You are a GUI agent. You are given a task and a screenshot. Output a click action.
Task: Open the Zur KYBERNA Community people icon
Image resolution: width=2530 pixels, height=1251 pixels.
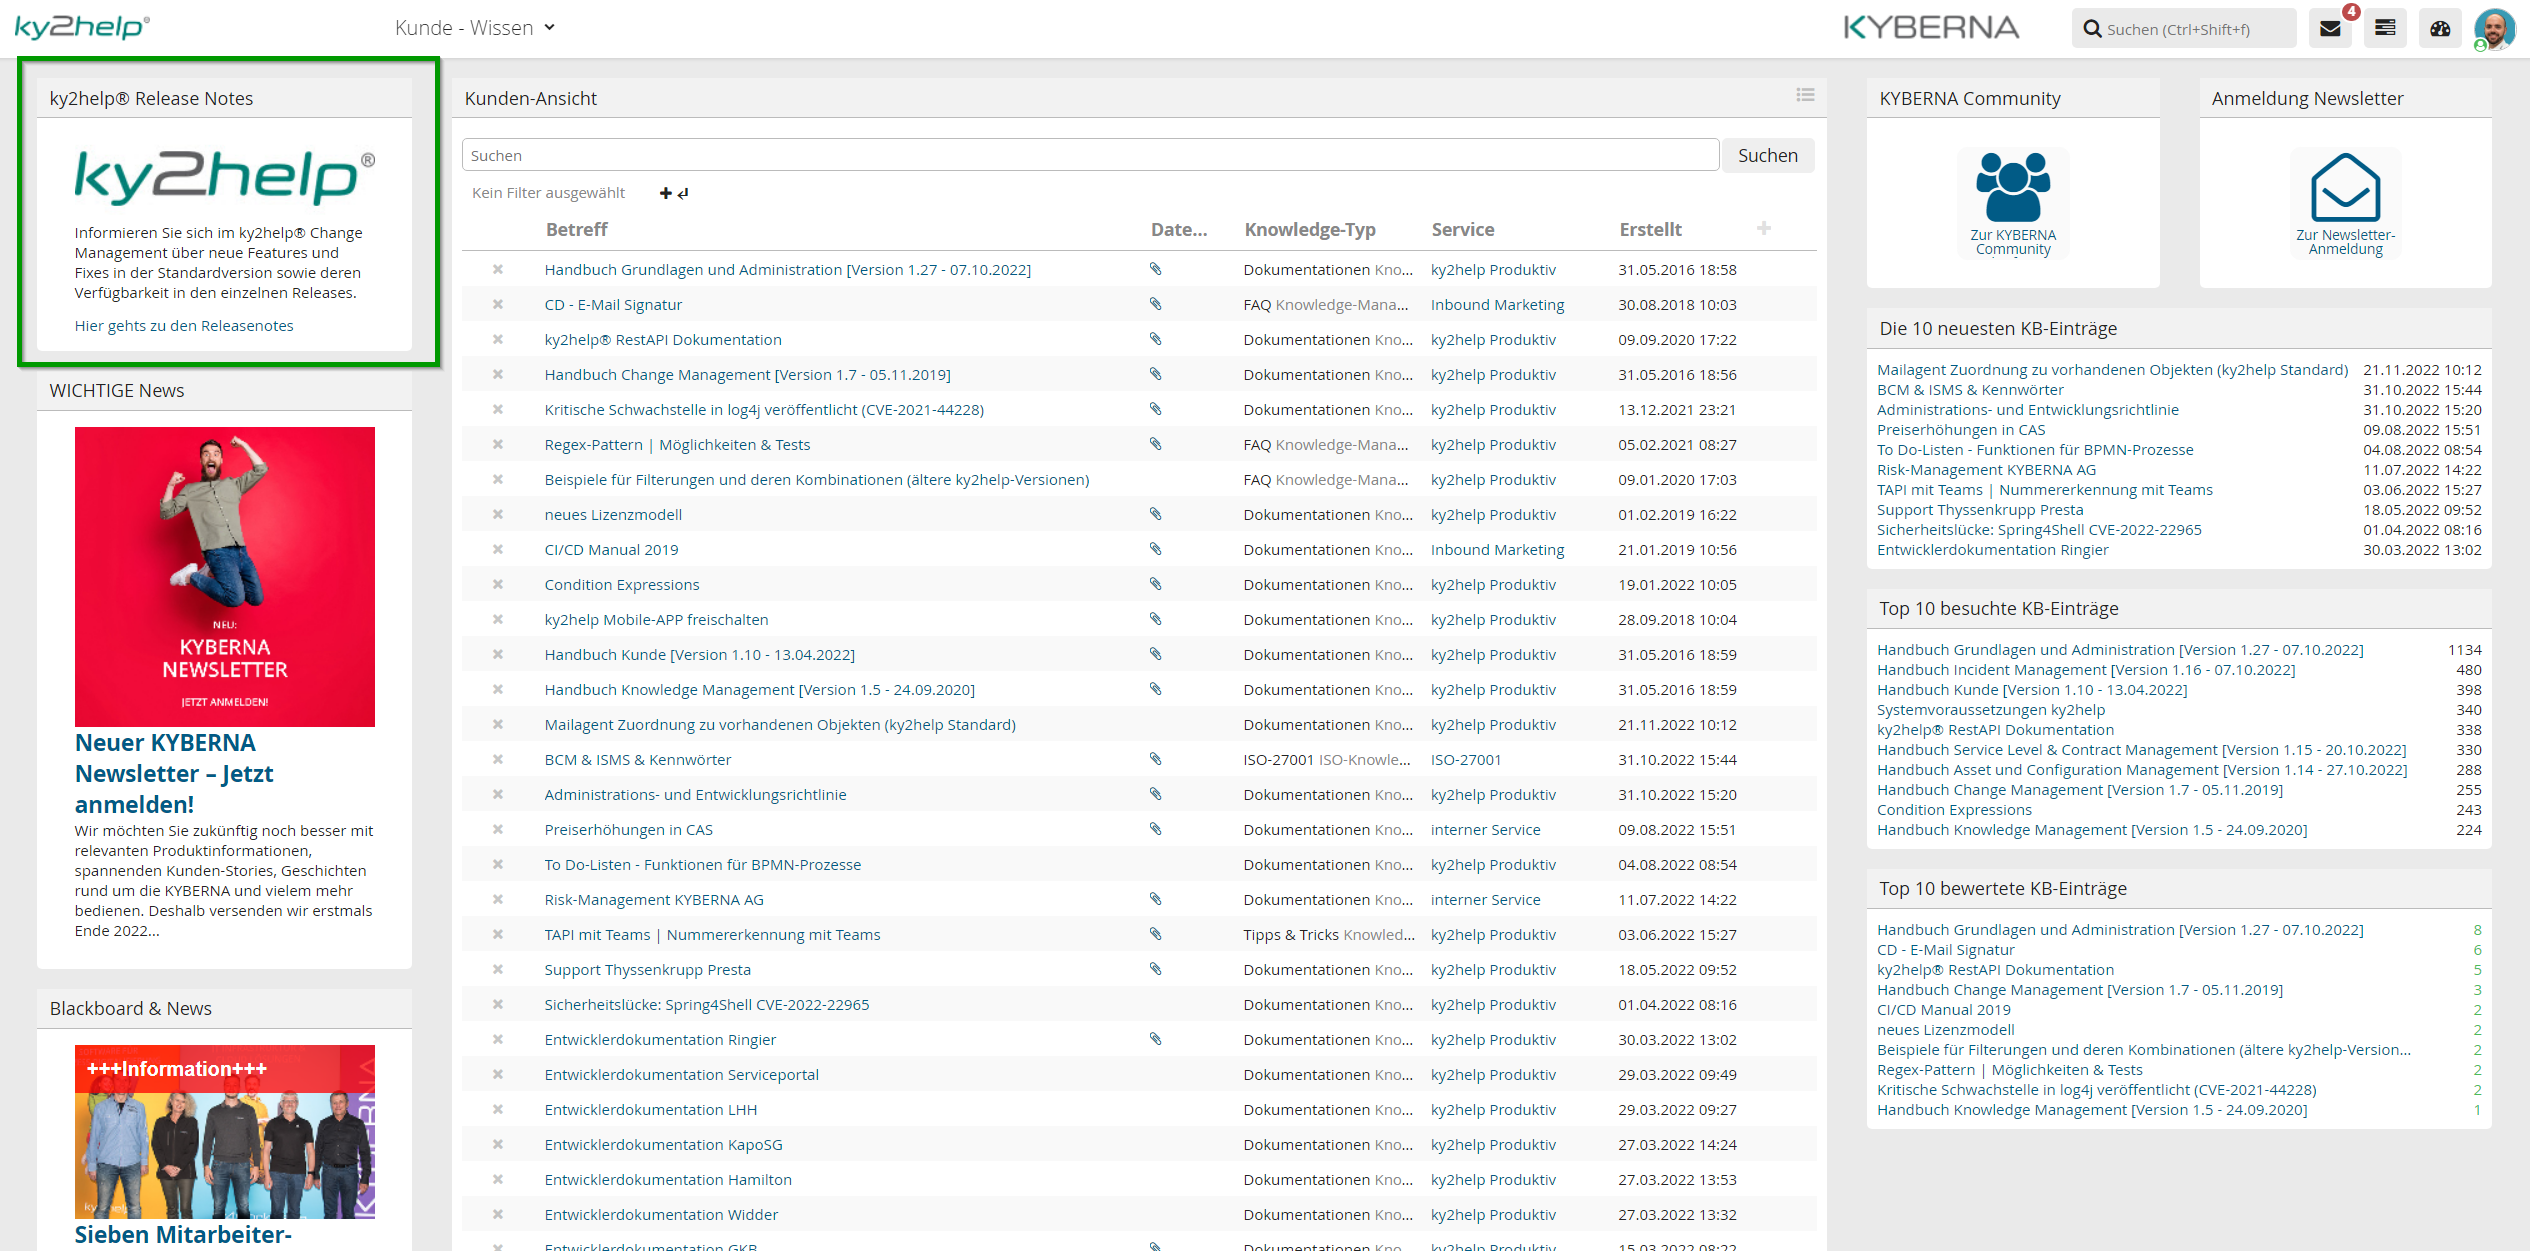coord(2013,186)
